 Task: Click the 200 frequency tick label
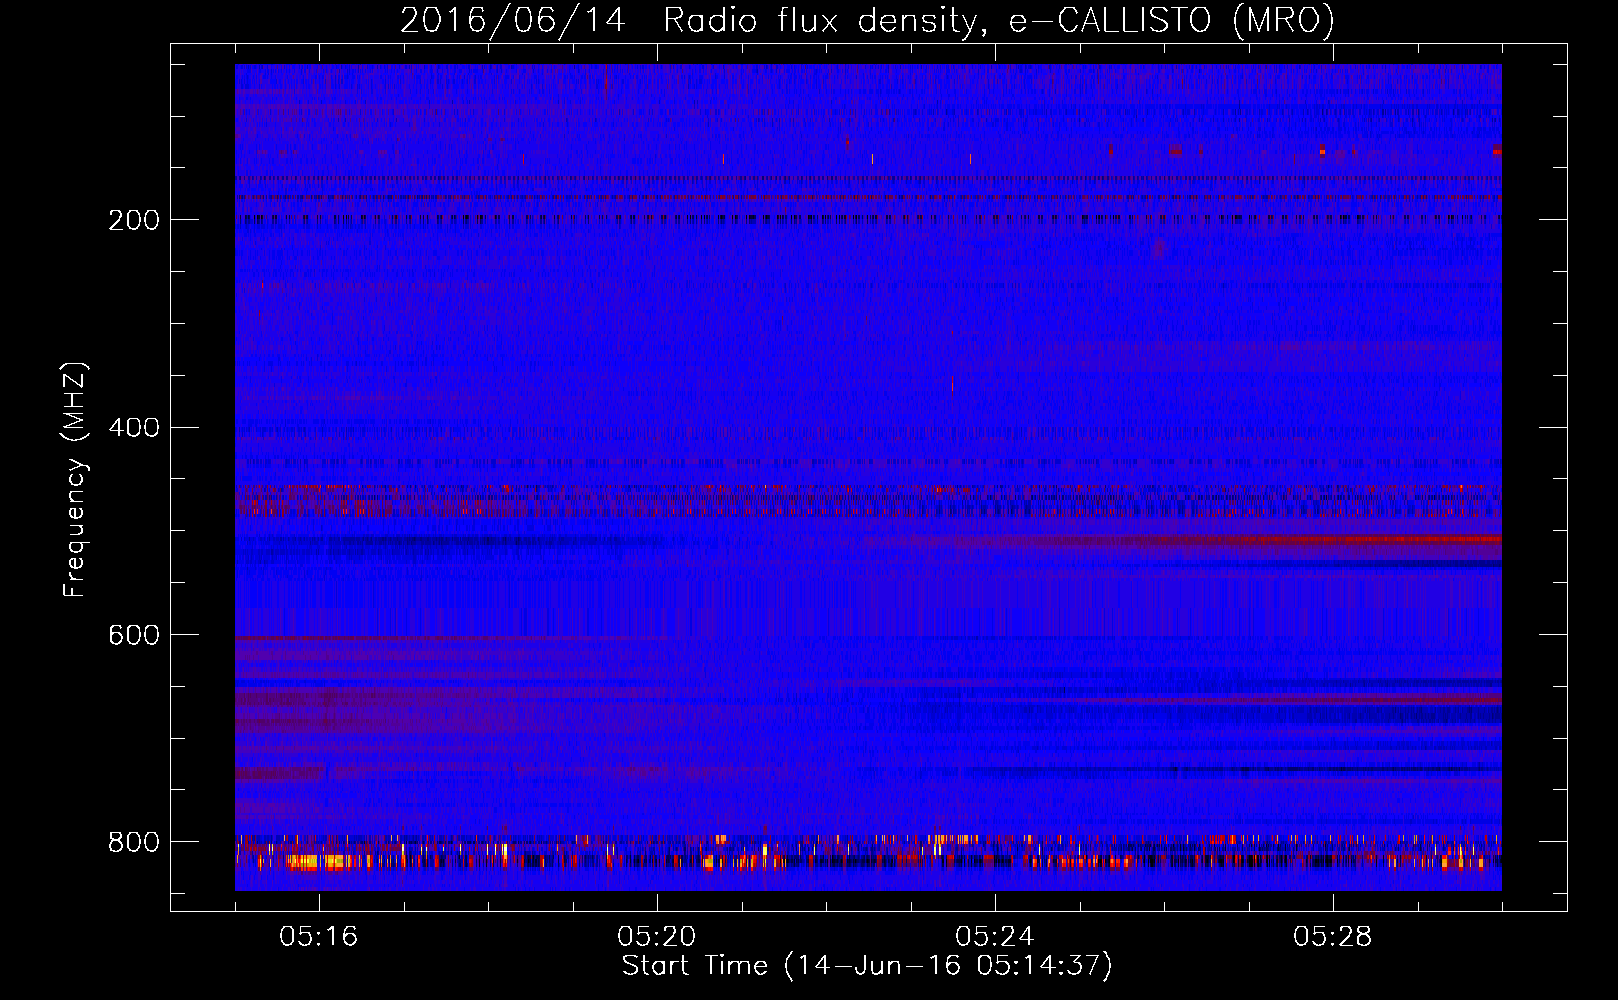pos(134,220)
